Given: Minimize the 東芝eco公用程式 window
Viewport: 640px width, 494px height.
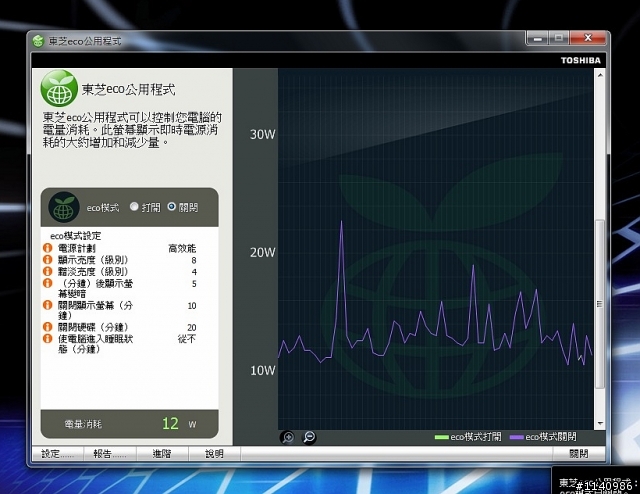Looking at the screenshot, I should [x=538, y=38].
